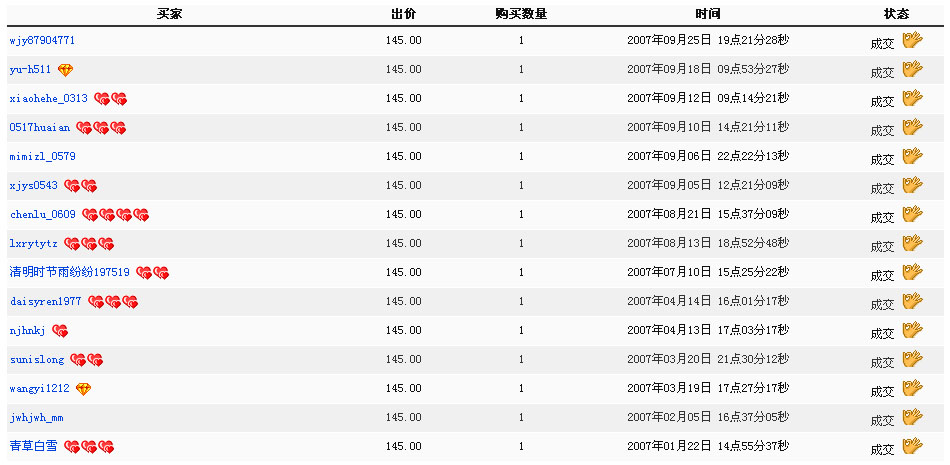Open sunislong's buyer page
The height and width of the screenshot is (465, 950).
pyautogui.click(x=37, y=360)
